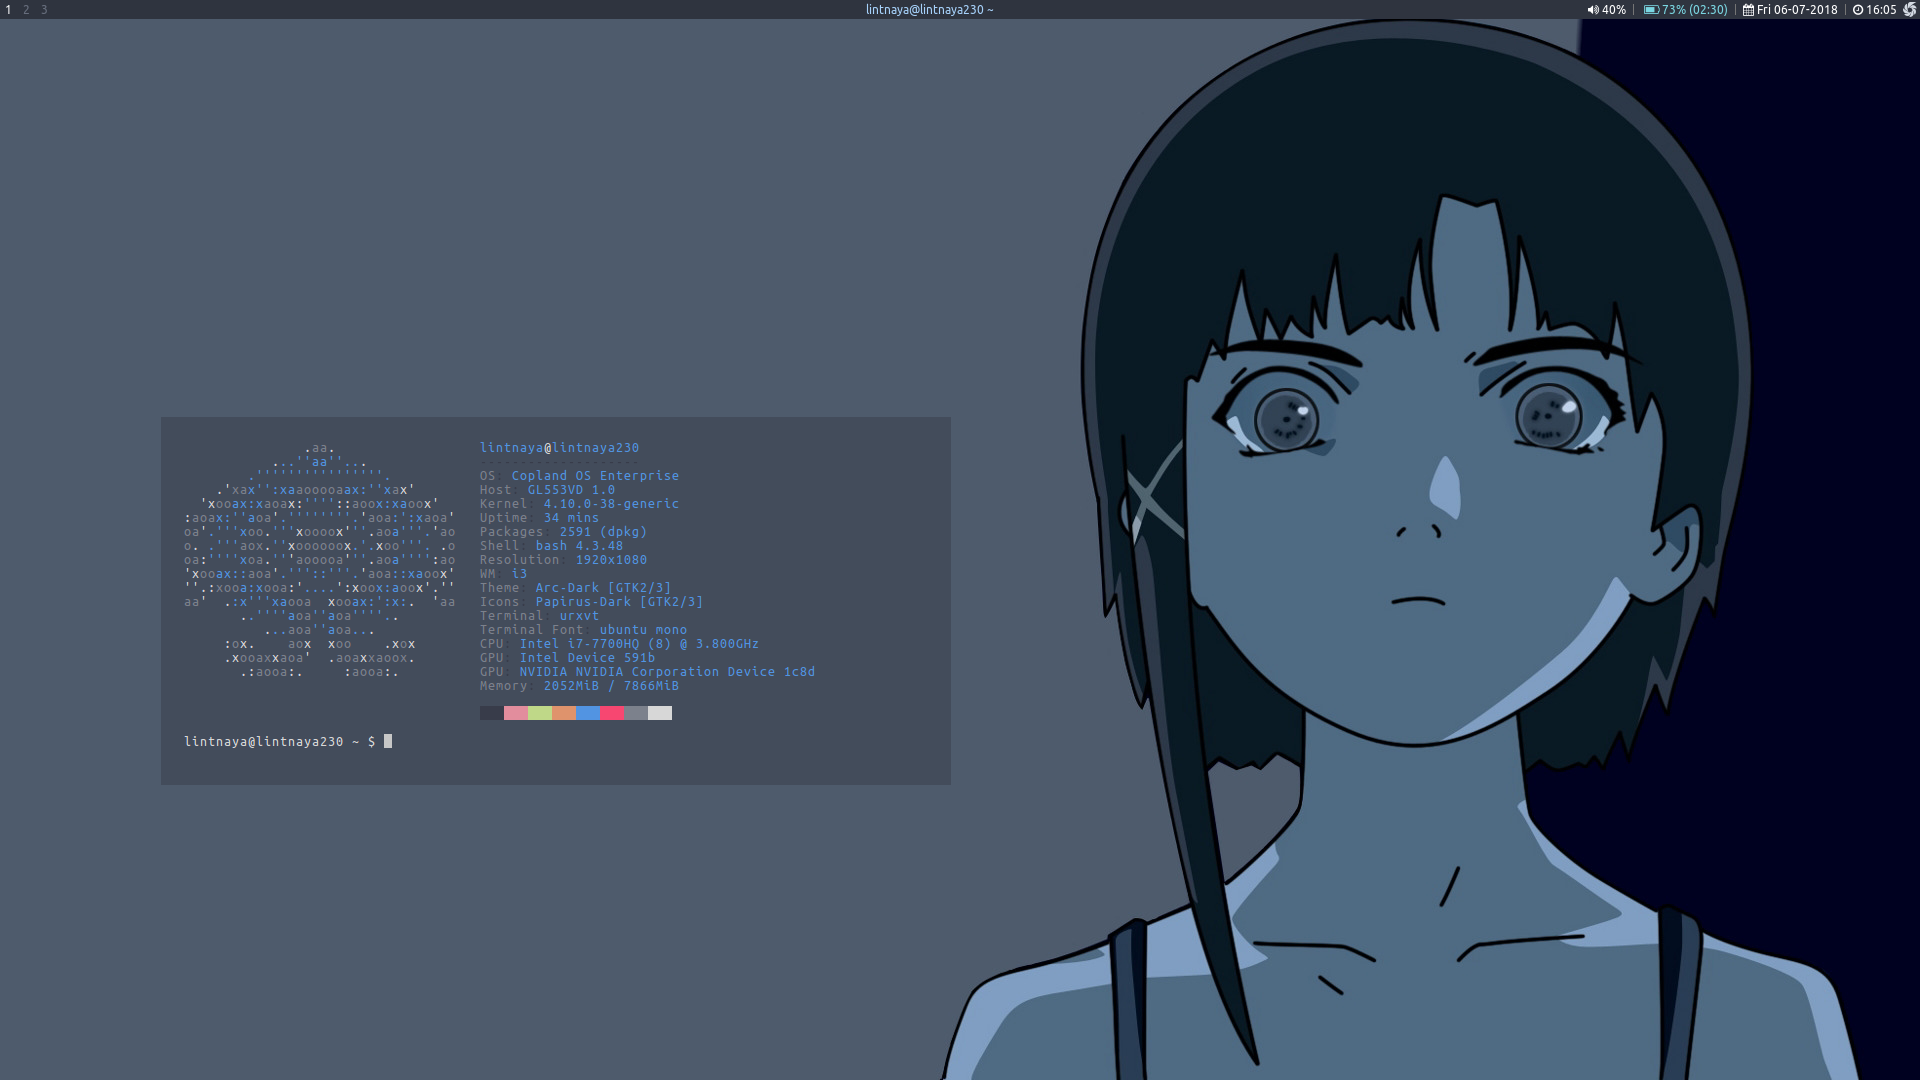Click the swirl tray icon at far right
This screenshot has height=1080, width=1920.
pyautogui.click(x=1909, y=10)
